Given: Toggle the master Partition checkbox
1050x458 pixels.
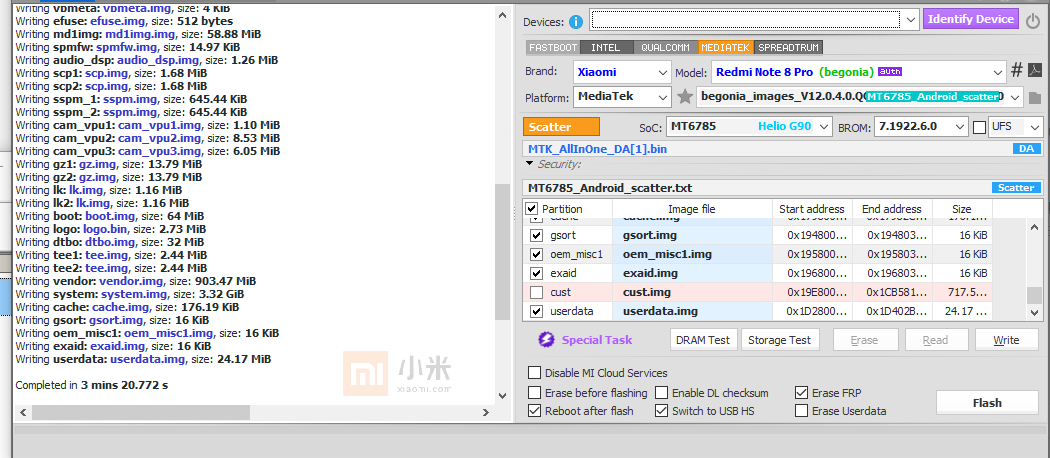Looking at the screenshot, I should pyautogui.click(x=532, y=209).
